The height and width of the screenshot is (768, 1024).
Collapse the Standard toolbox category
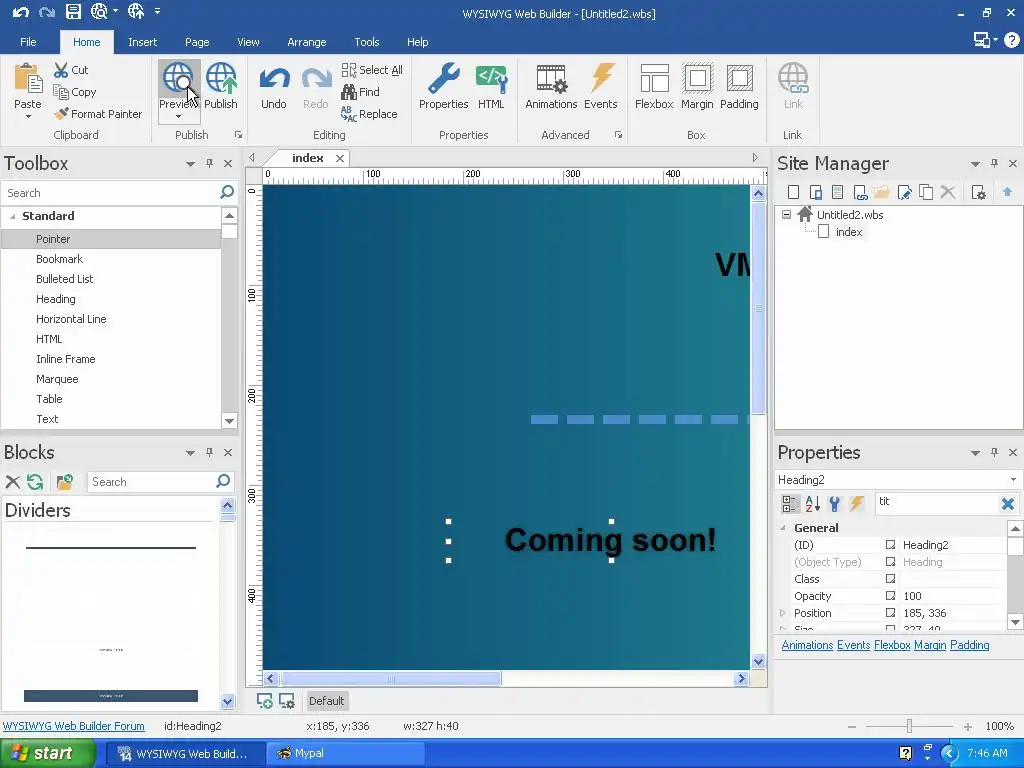pyautogui.click(x=12, y=216)
